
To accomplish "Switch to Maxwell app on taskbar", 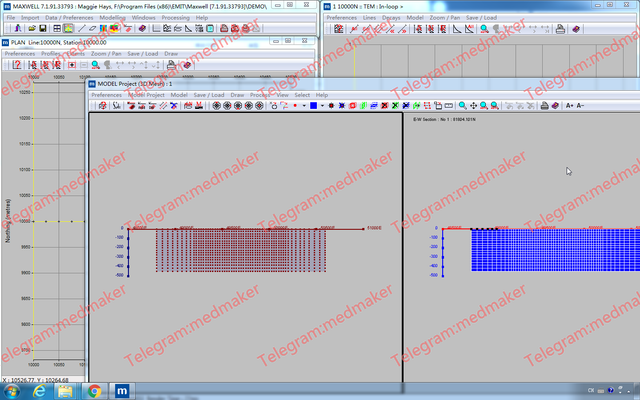I will (122, 391).
